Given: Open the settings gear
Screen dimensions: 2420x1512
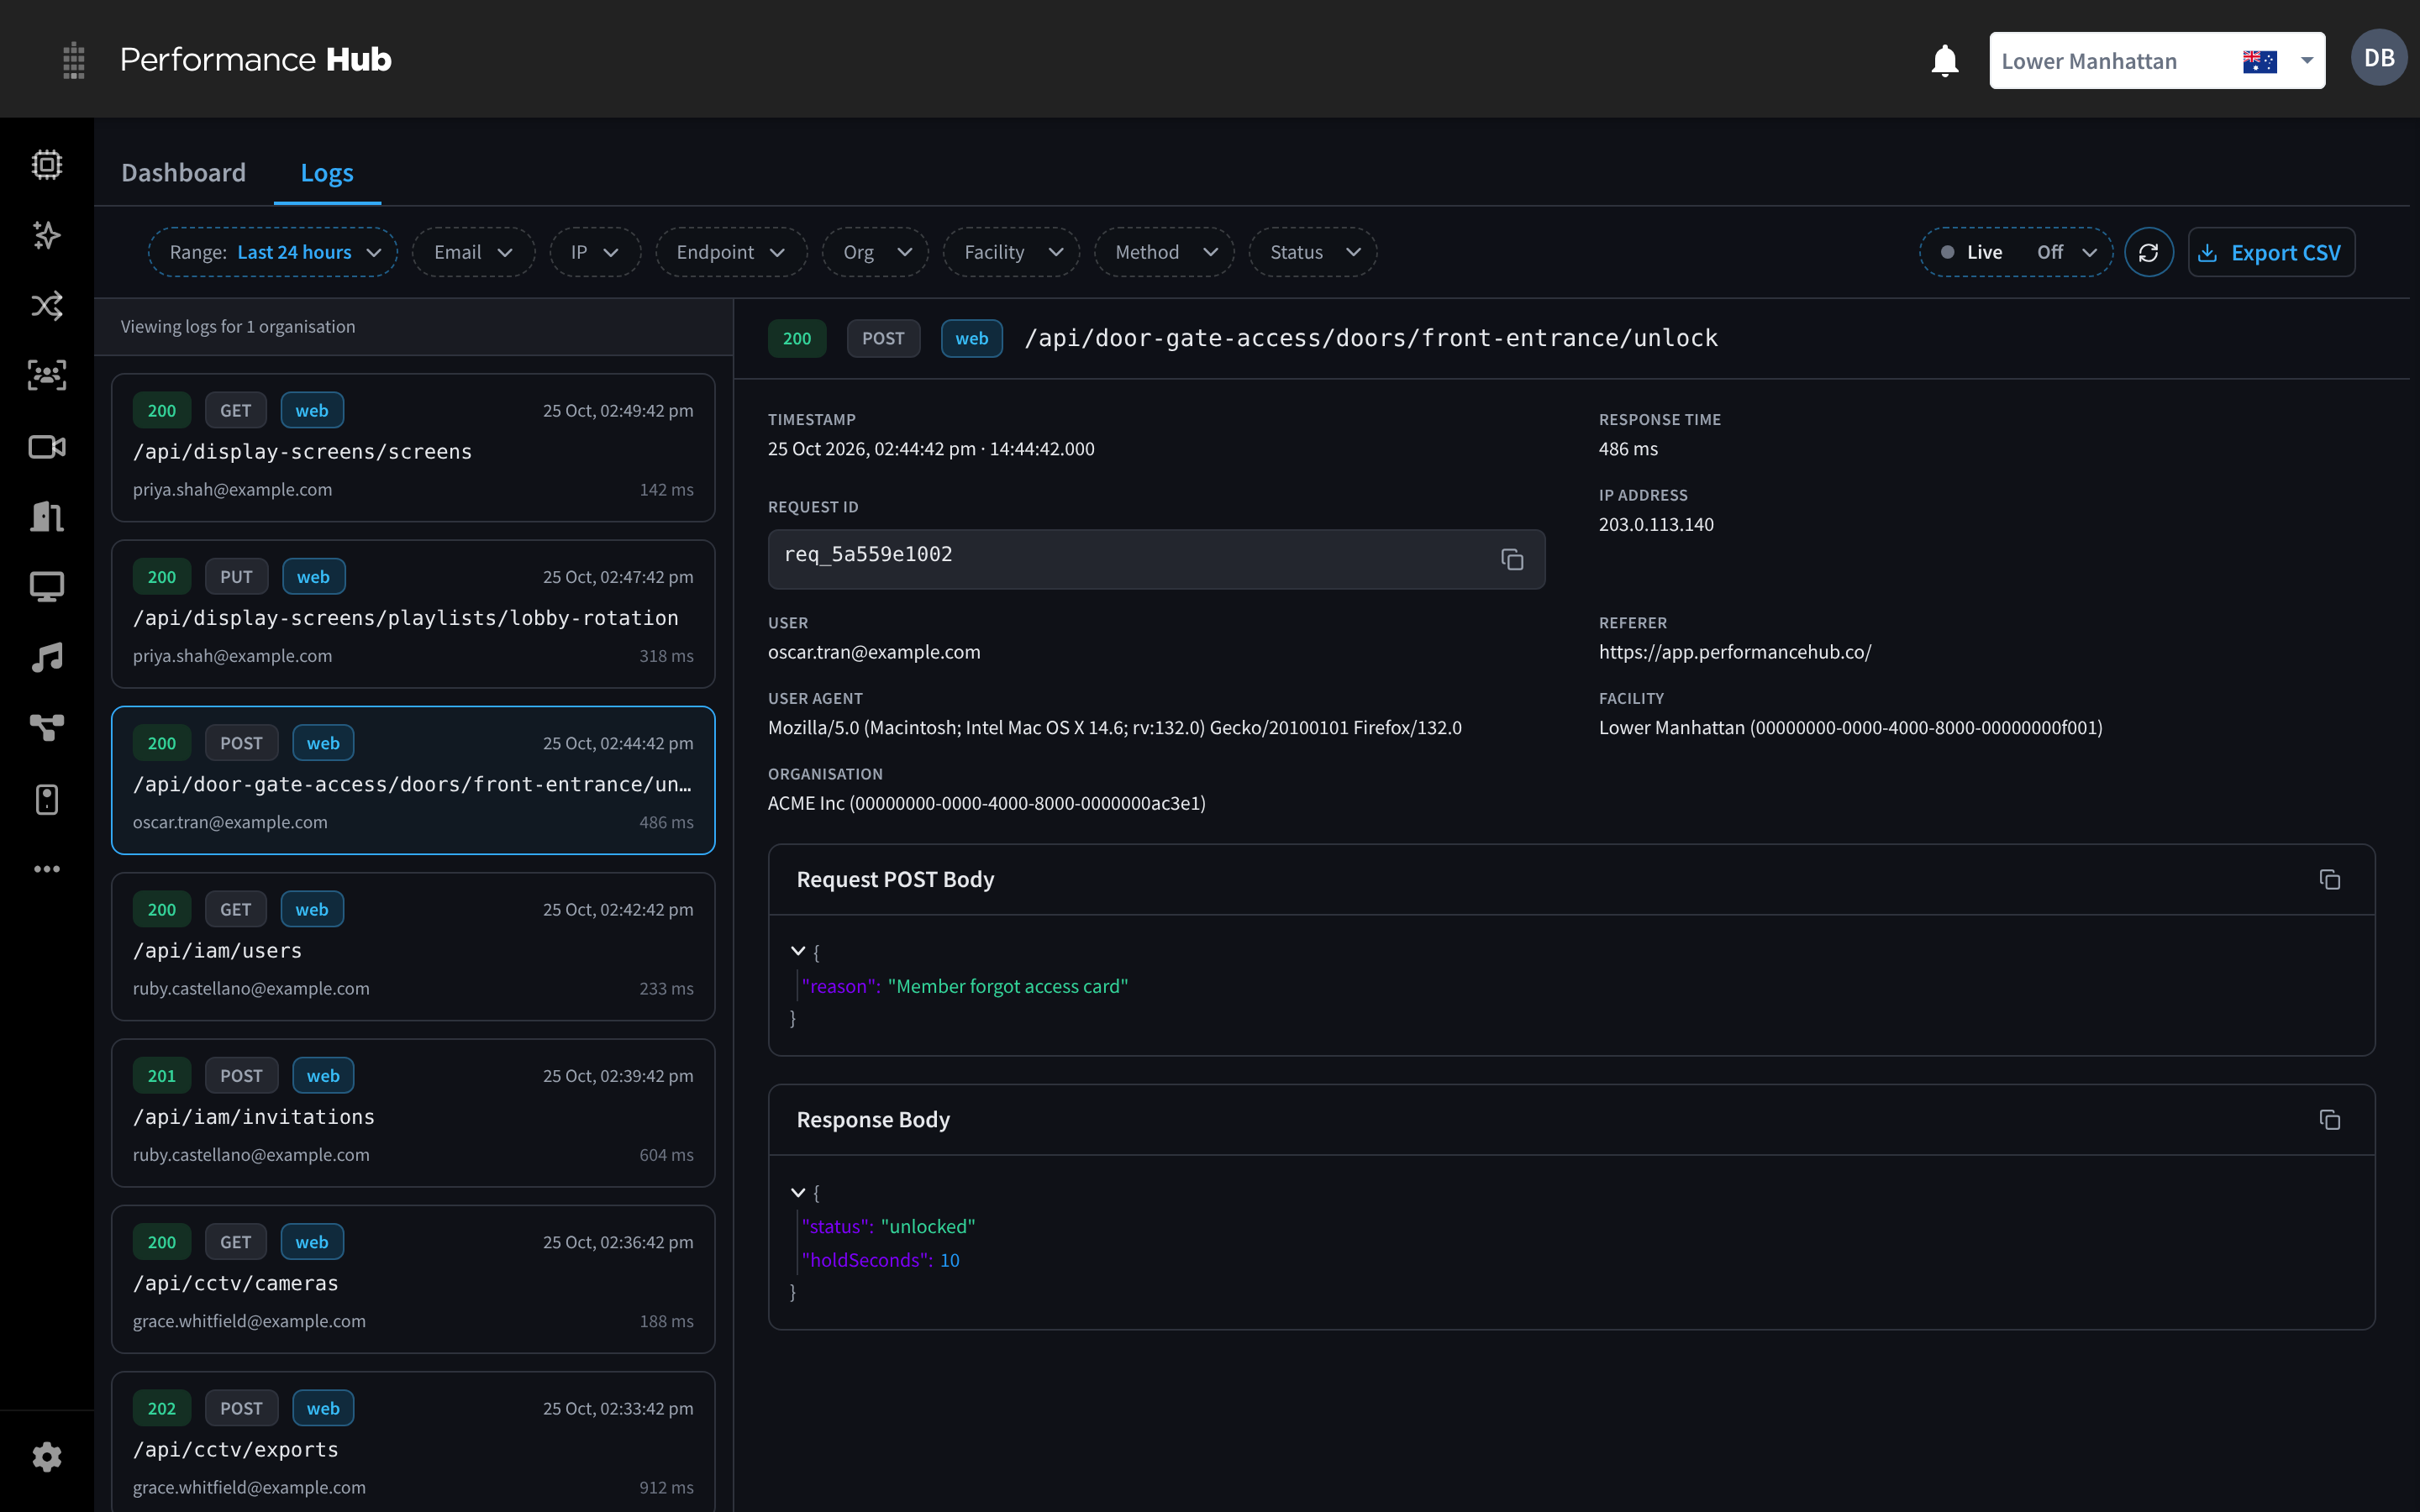Looking at the screenshot, I should coord(47,1457).
